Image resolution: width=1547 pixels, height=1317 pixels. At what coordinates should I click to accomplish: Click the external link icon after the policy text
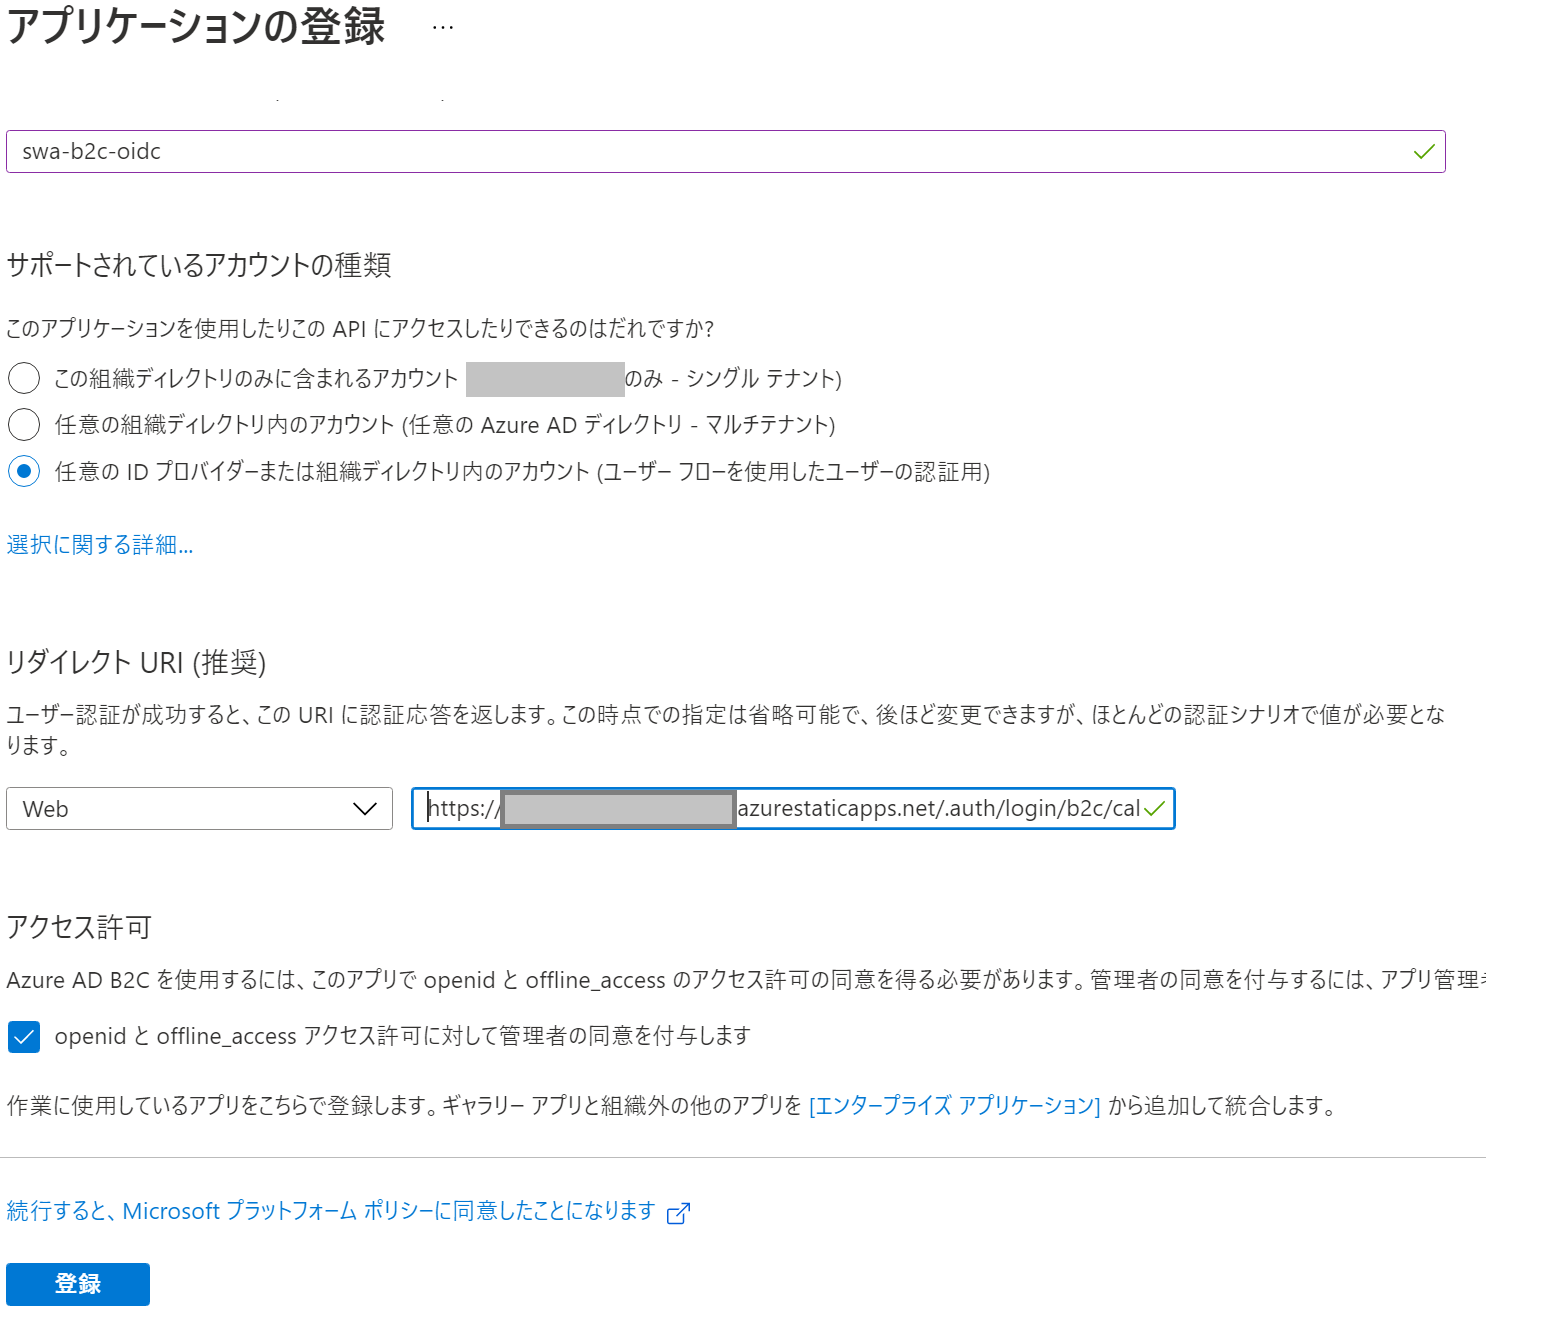tap(678, 1213)
